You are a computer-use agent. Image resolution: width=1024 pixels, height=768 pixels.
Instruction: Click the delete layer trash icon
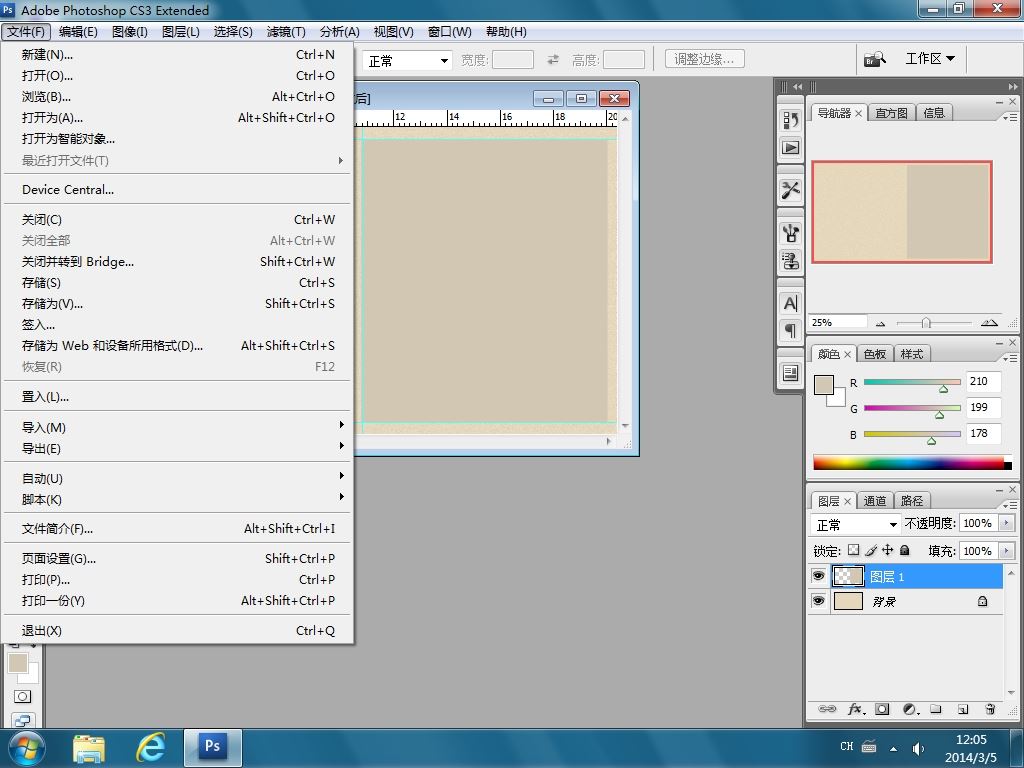[x=990, y=709]
